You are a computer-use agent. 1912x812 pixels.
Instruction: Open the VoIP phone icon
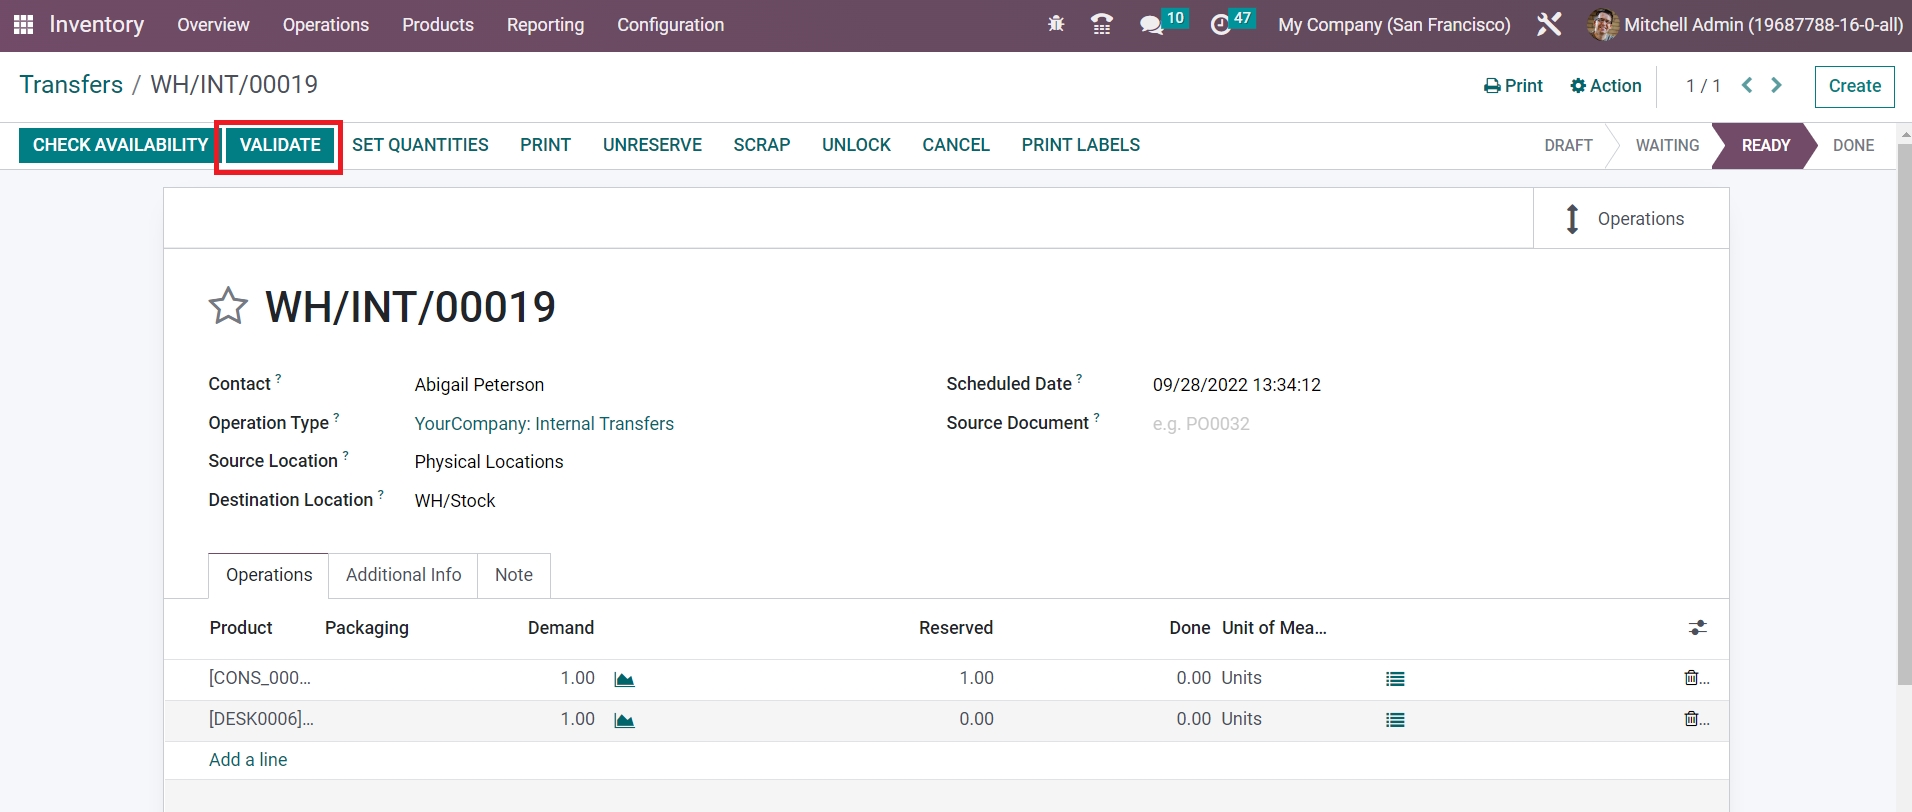[1102, 24]
